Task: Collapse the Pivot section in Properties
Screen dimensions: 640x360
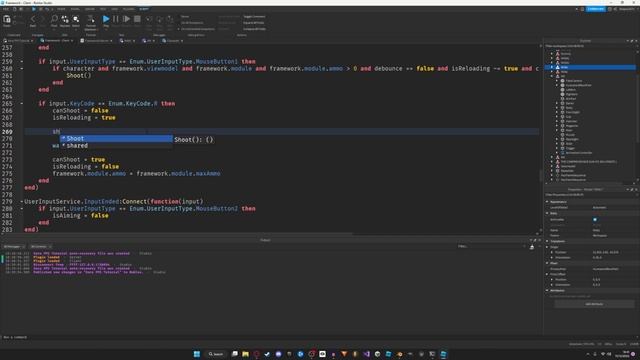Action: 547,263
